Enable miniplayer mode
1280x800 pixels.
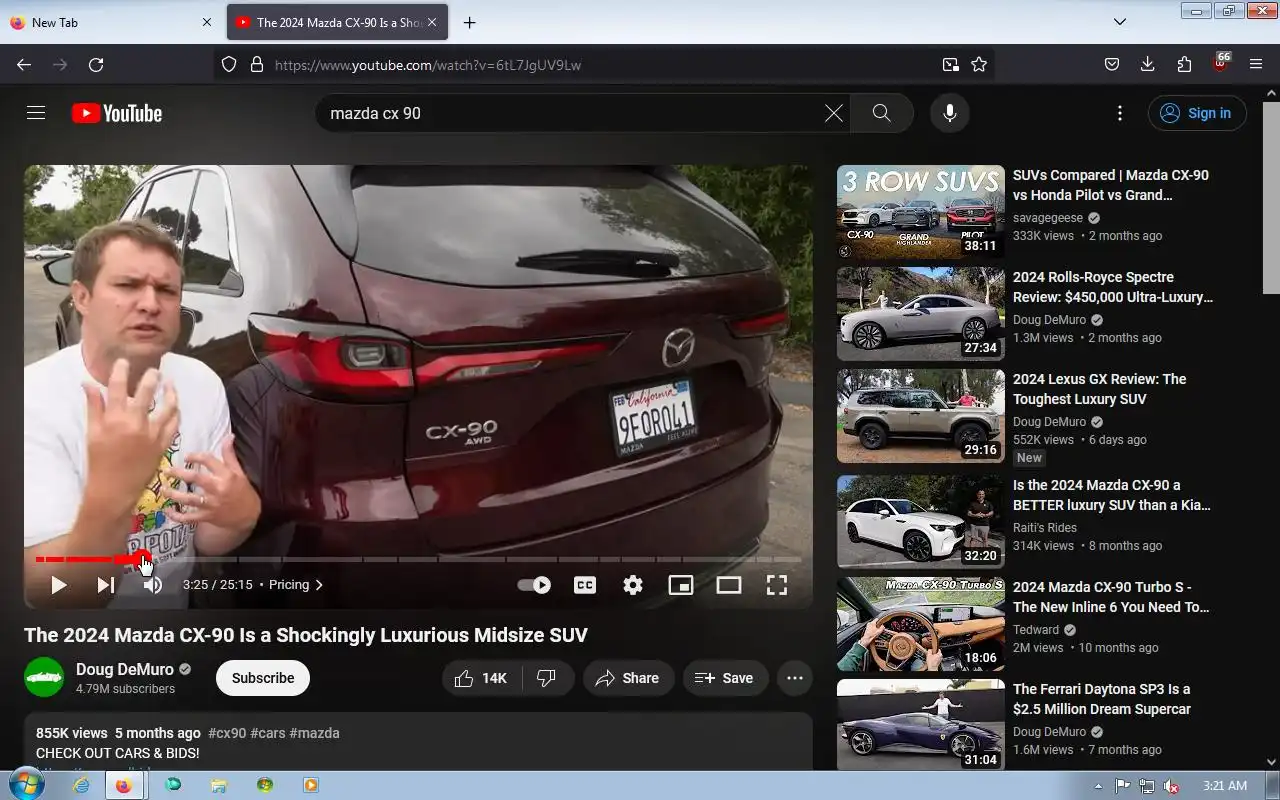681,585
